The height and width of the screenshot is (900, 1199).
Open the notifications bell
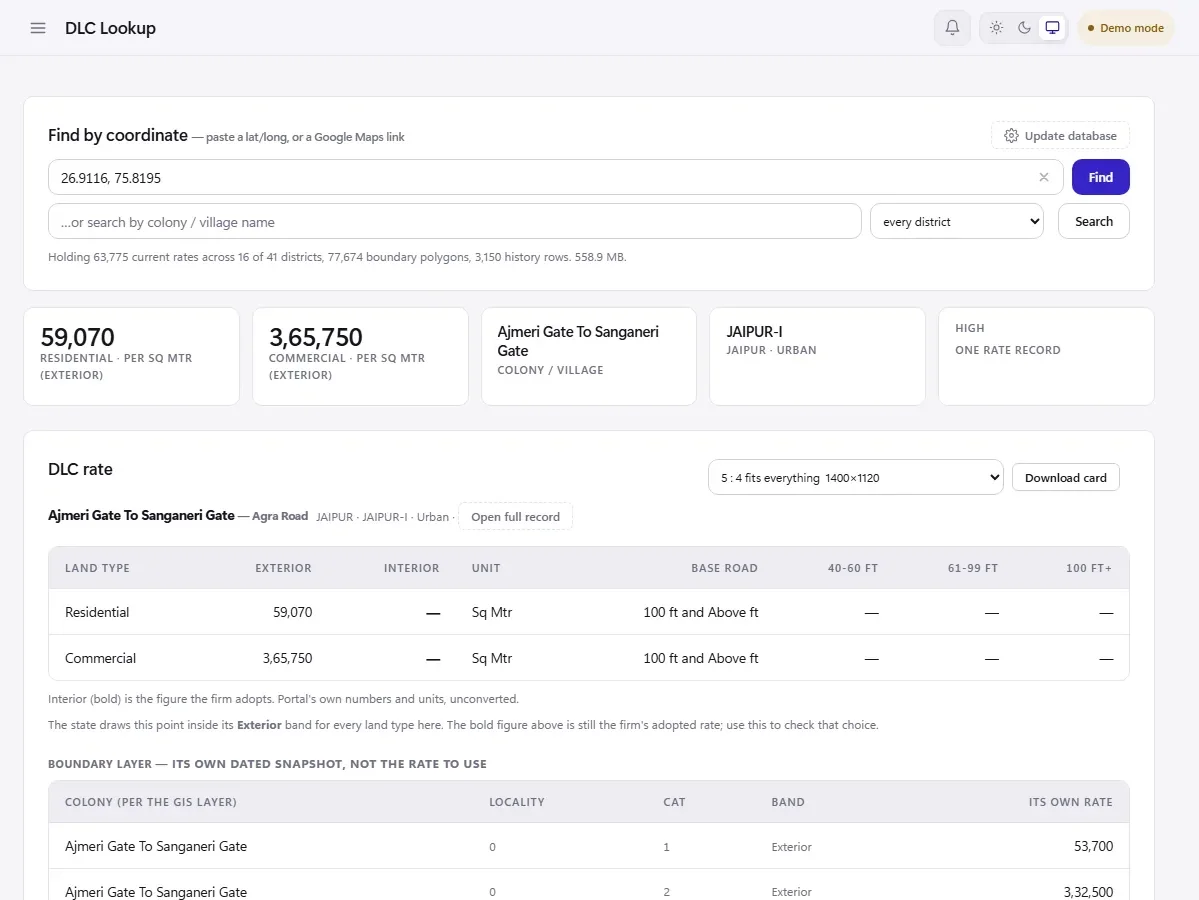(952, 28)
